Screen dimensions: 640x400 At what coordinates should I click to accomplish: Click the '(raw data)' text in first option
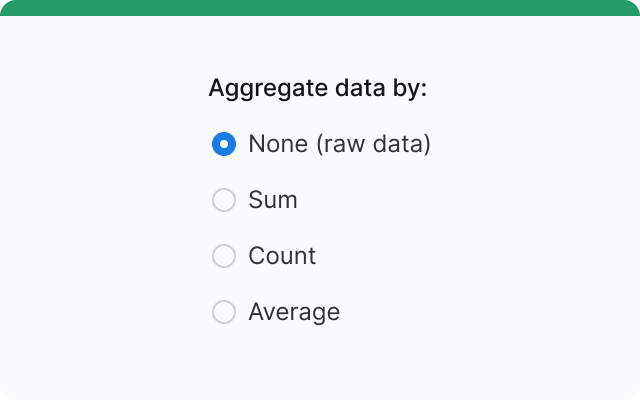coord(373,144)
